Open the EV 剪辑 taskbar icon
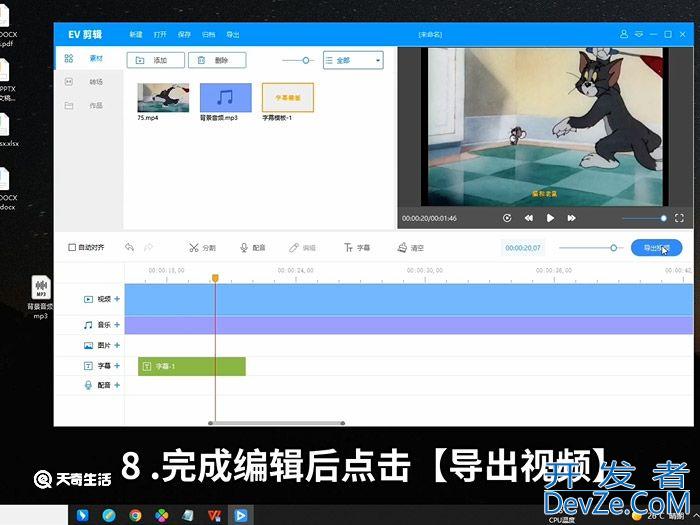Viewport: 700px width, 525px height. (x=241, y=515)
